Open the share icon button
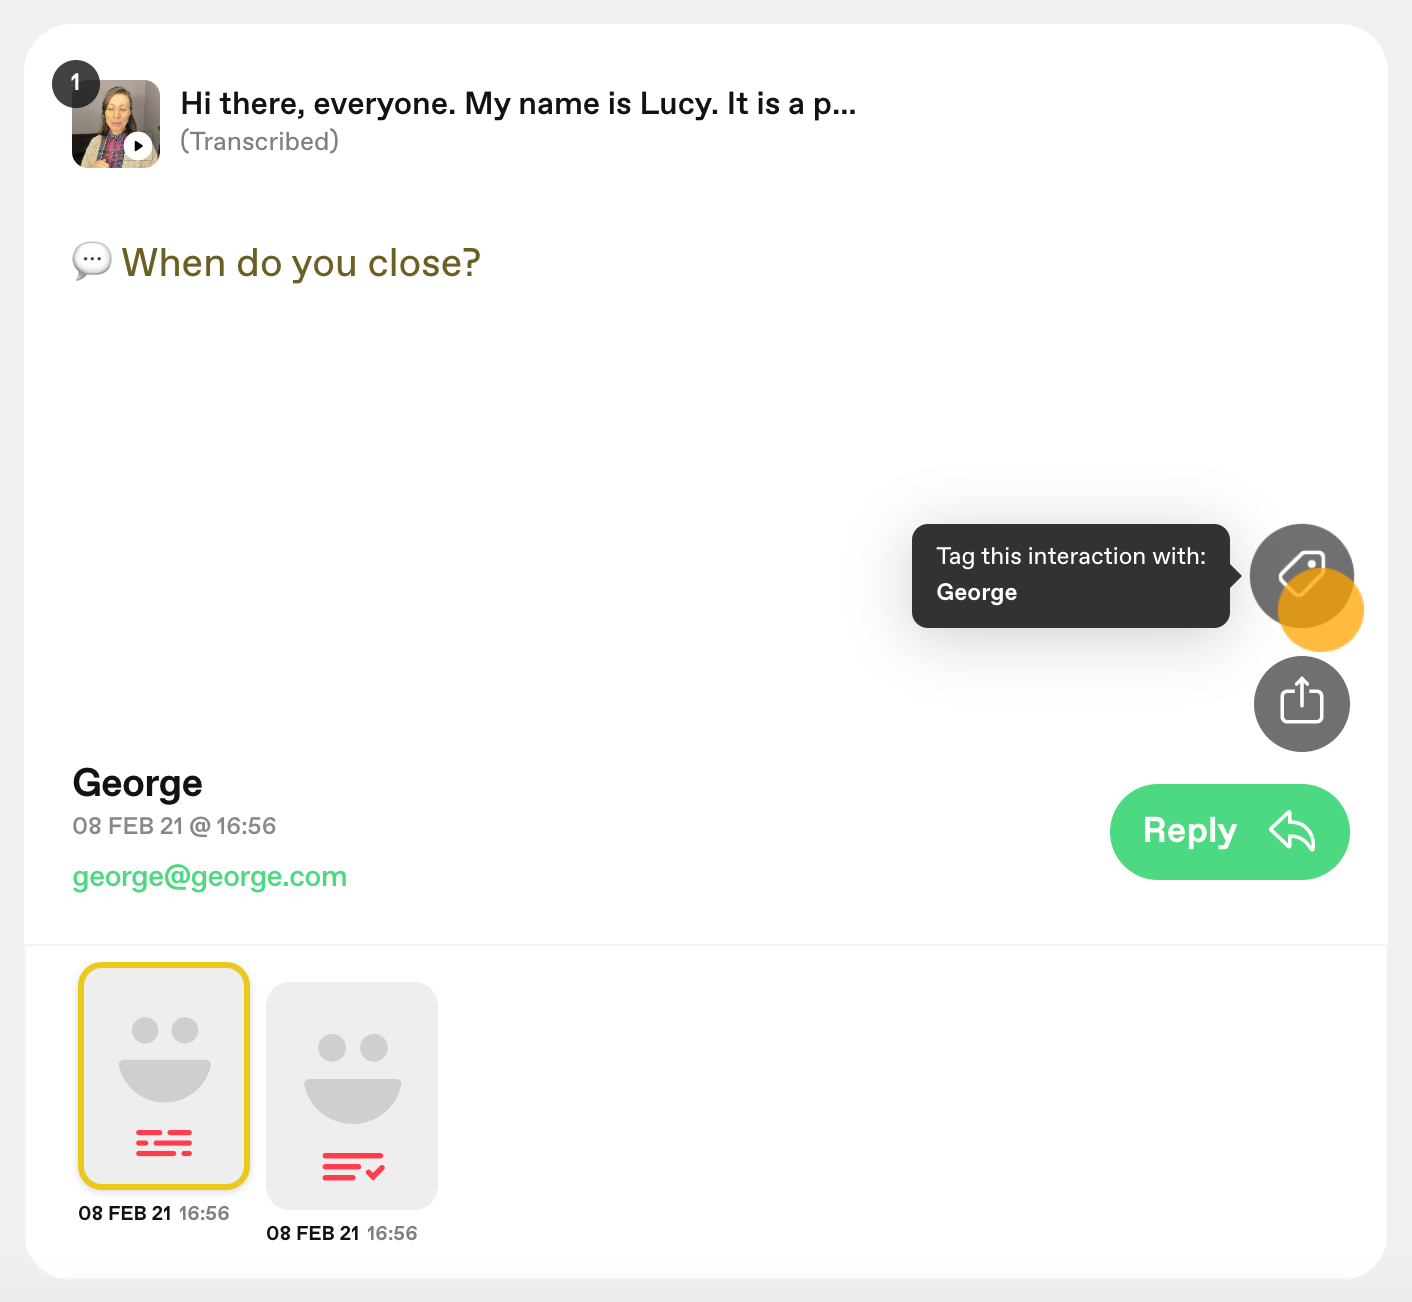The image size is (1412, 1302). (1301, 703)
